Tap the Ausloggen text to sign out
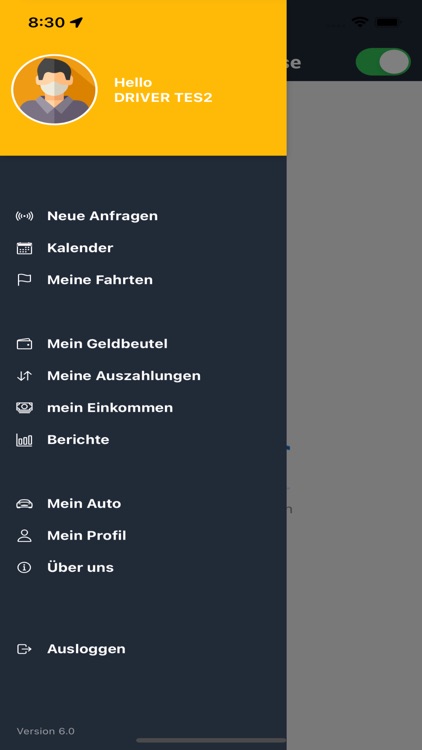 point(86,649)
